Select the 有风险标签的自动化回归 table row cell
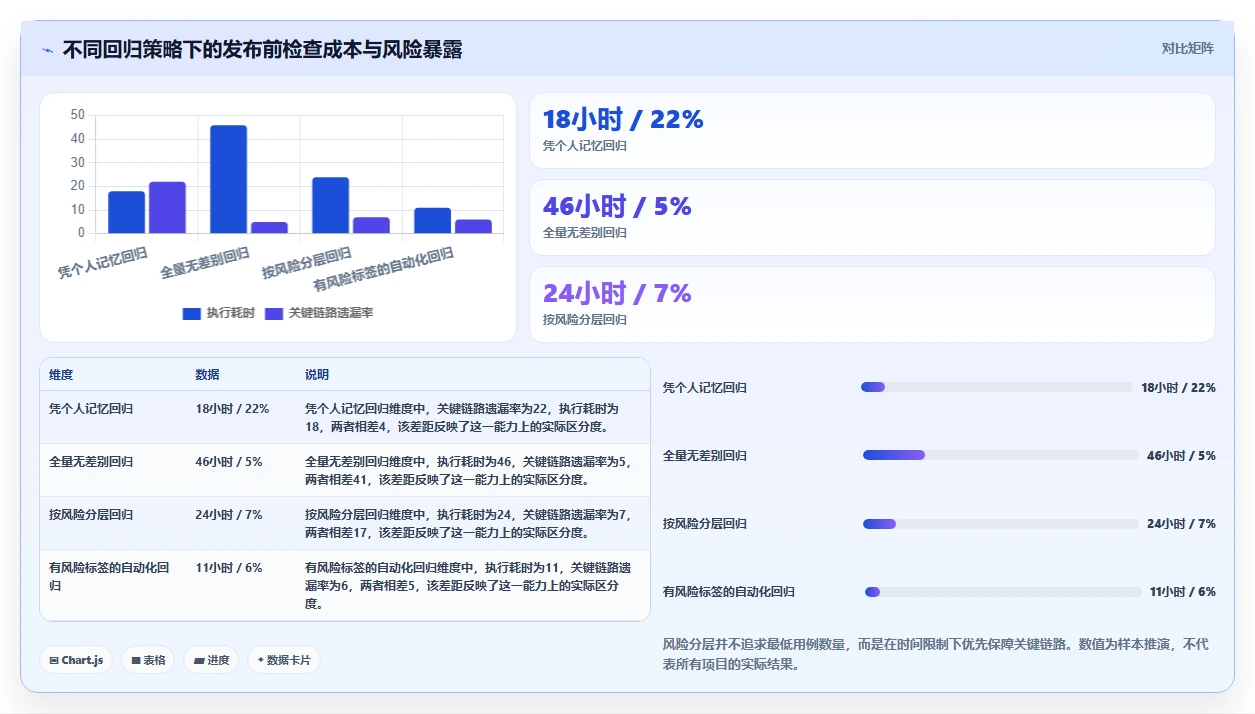 coord(113,585)
